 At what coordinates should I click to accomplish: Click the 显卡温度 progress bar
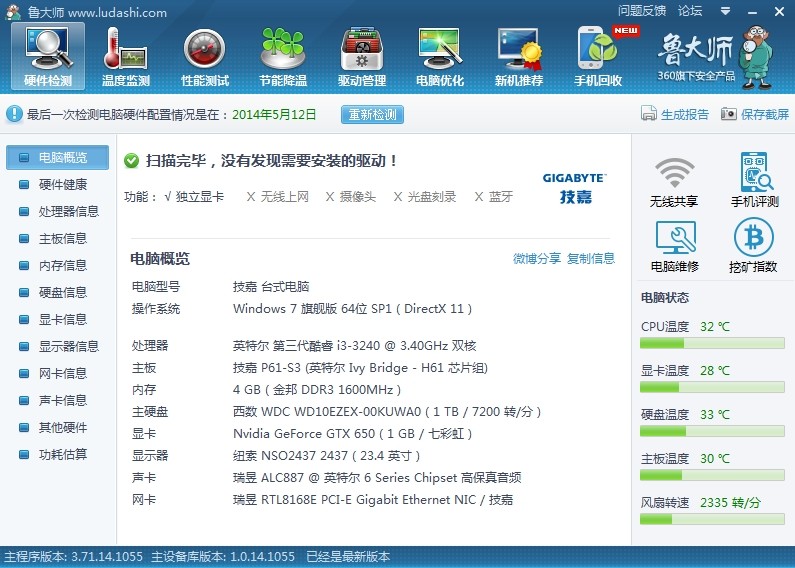(x=712, y=387)
